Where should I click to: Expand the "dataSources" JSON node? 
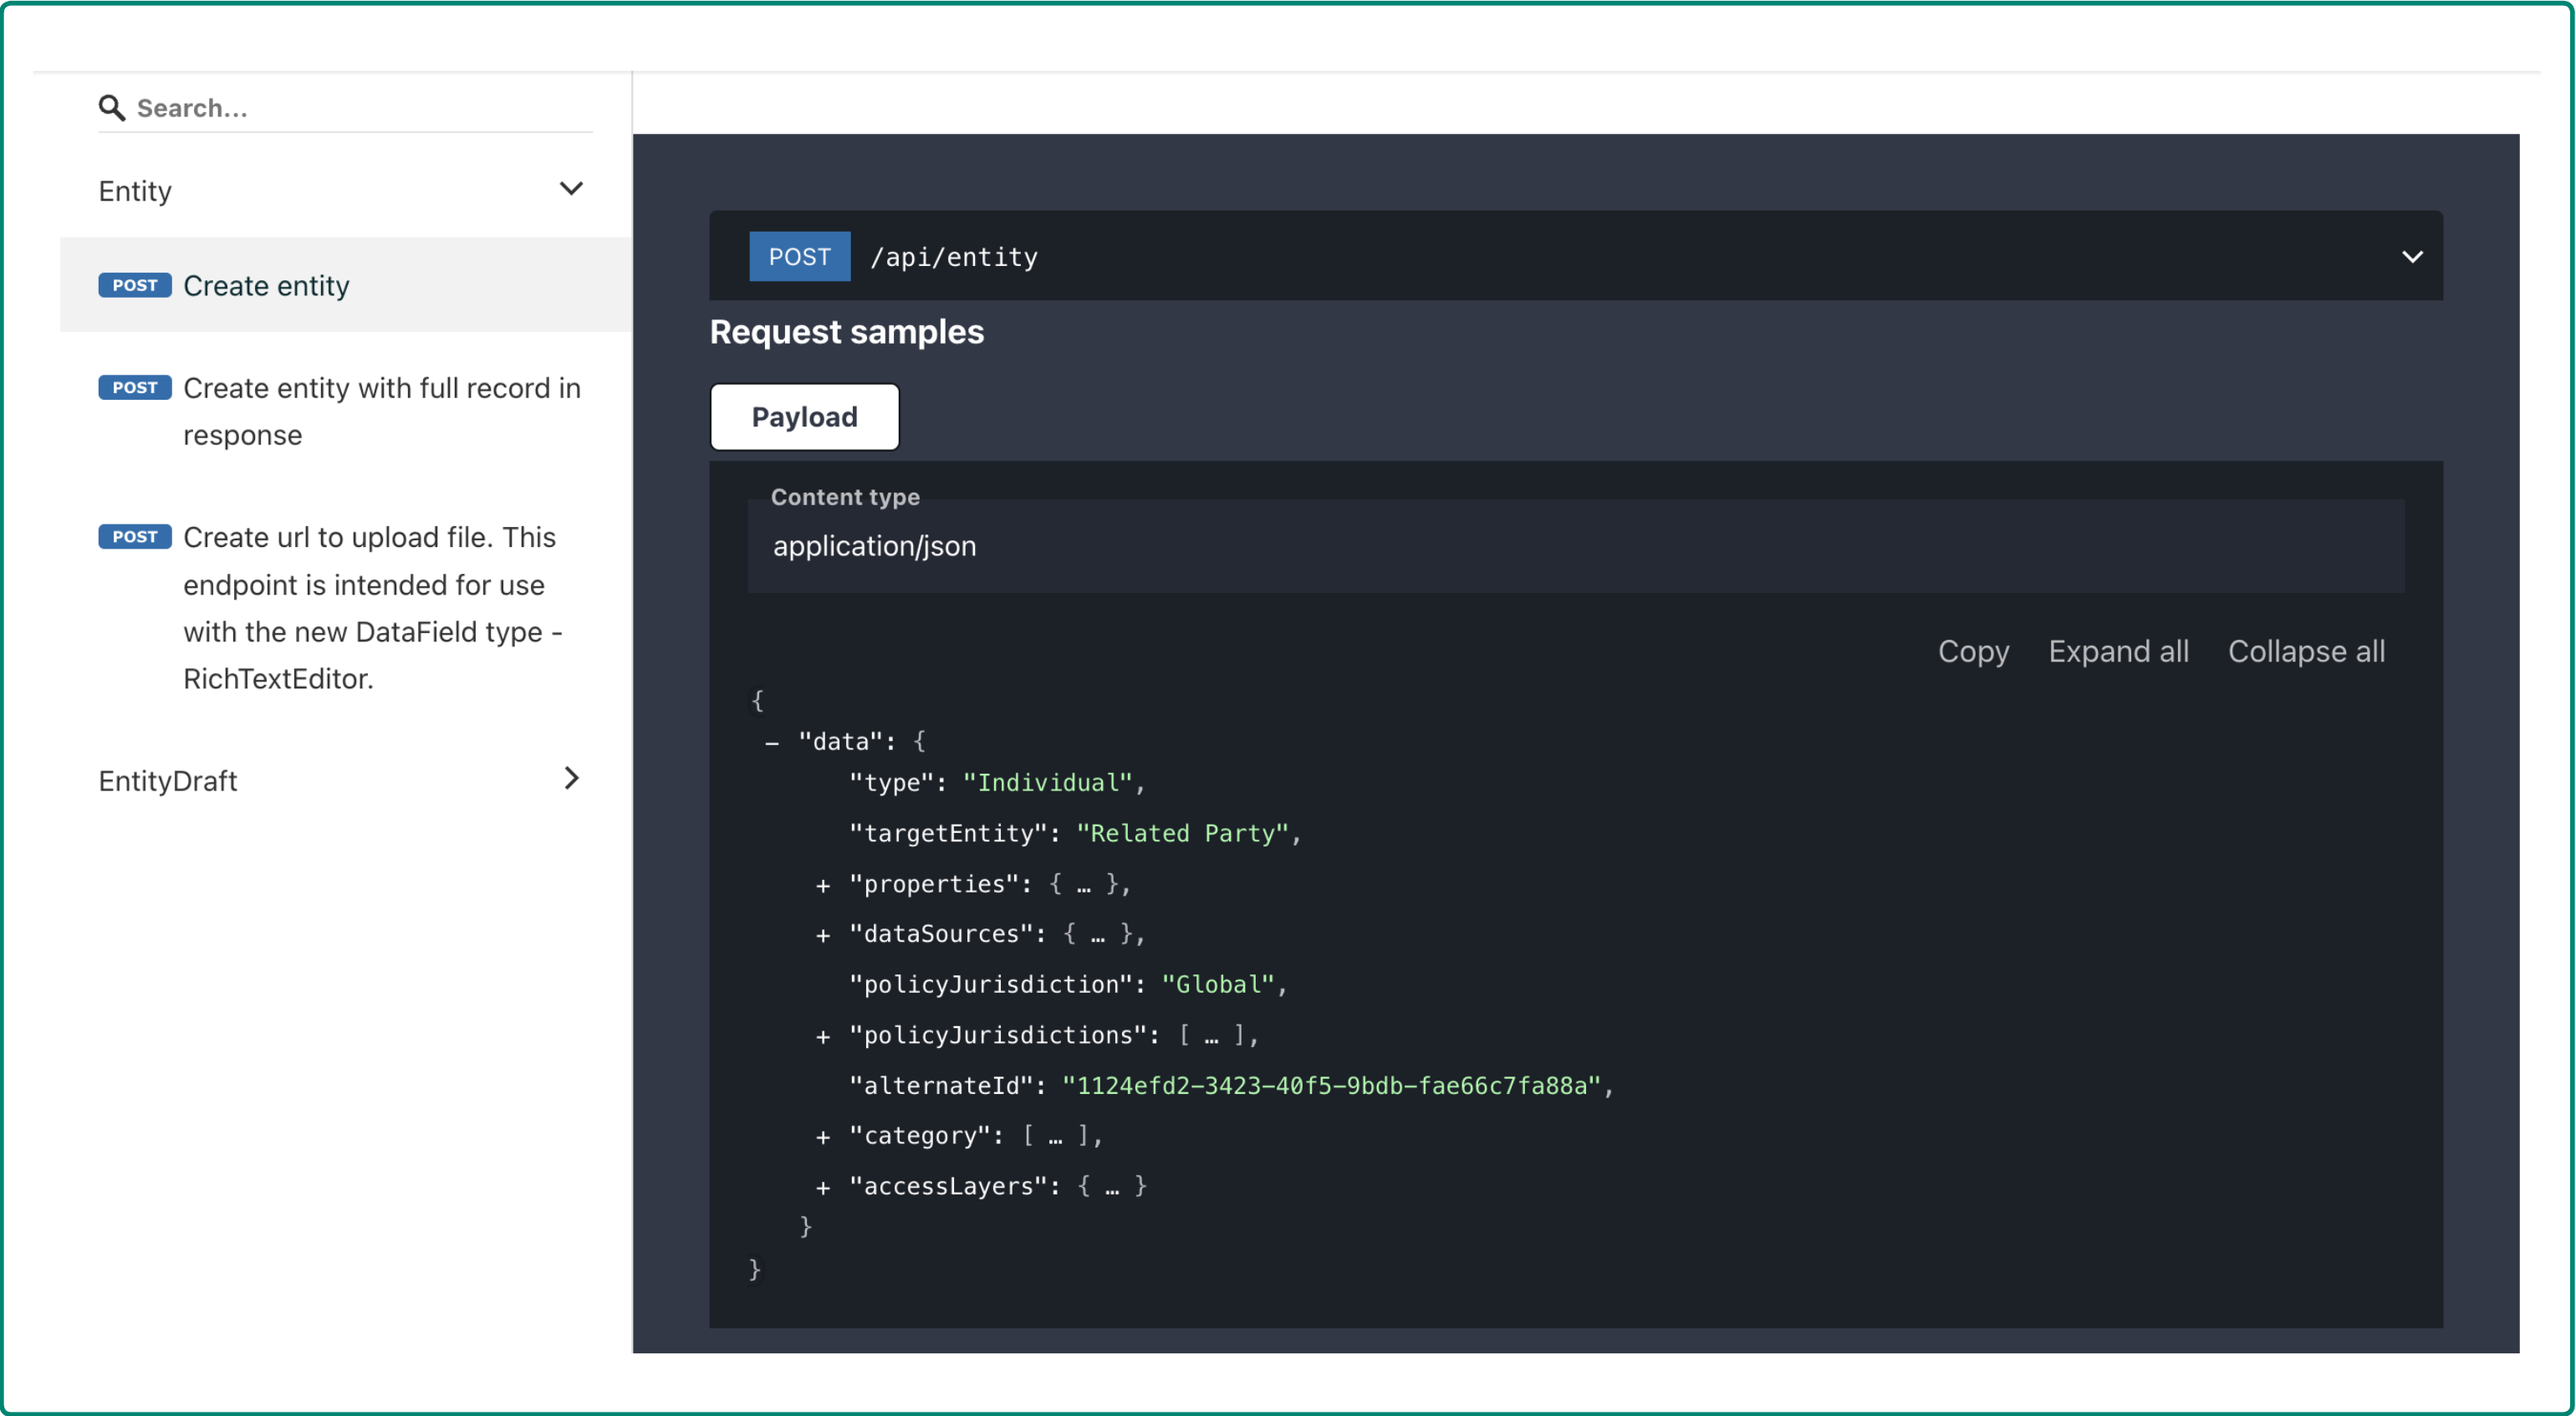click(x=823, y=935)
